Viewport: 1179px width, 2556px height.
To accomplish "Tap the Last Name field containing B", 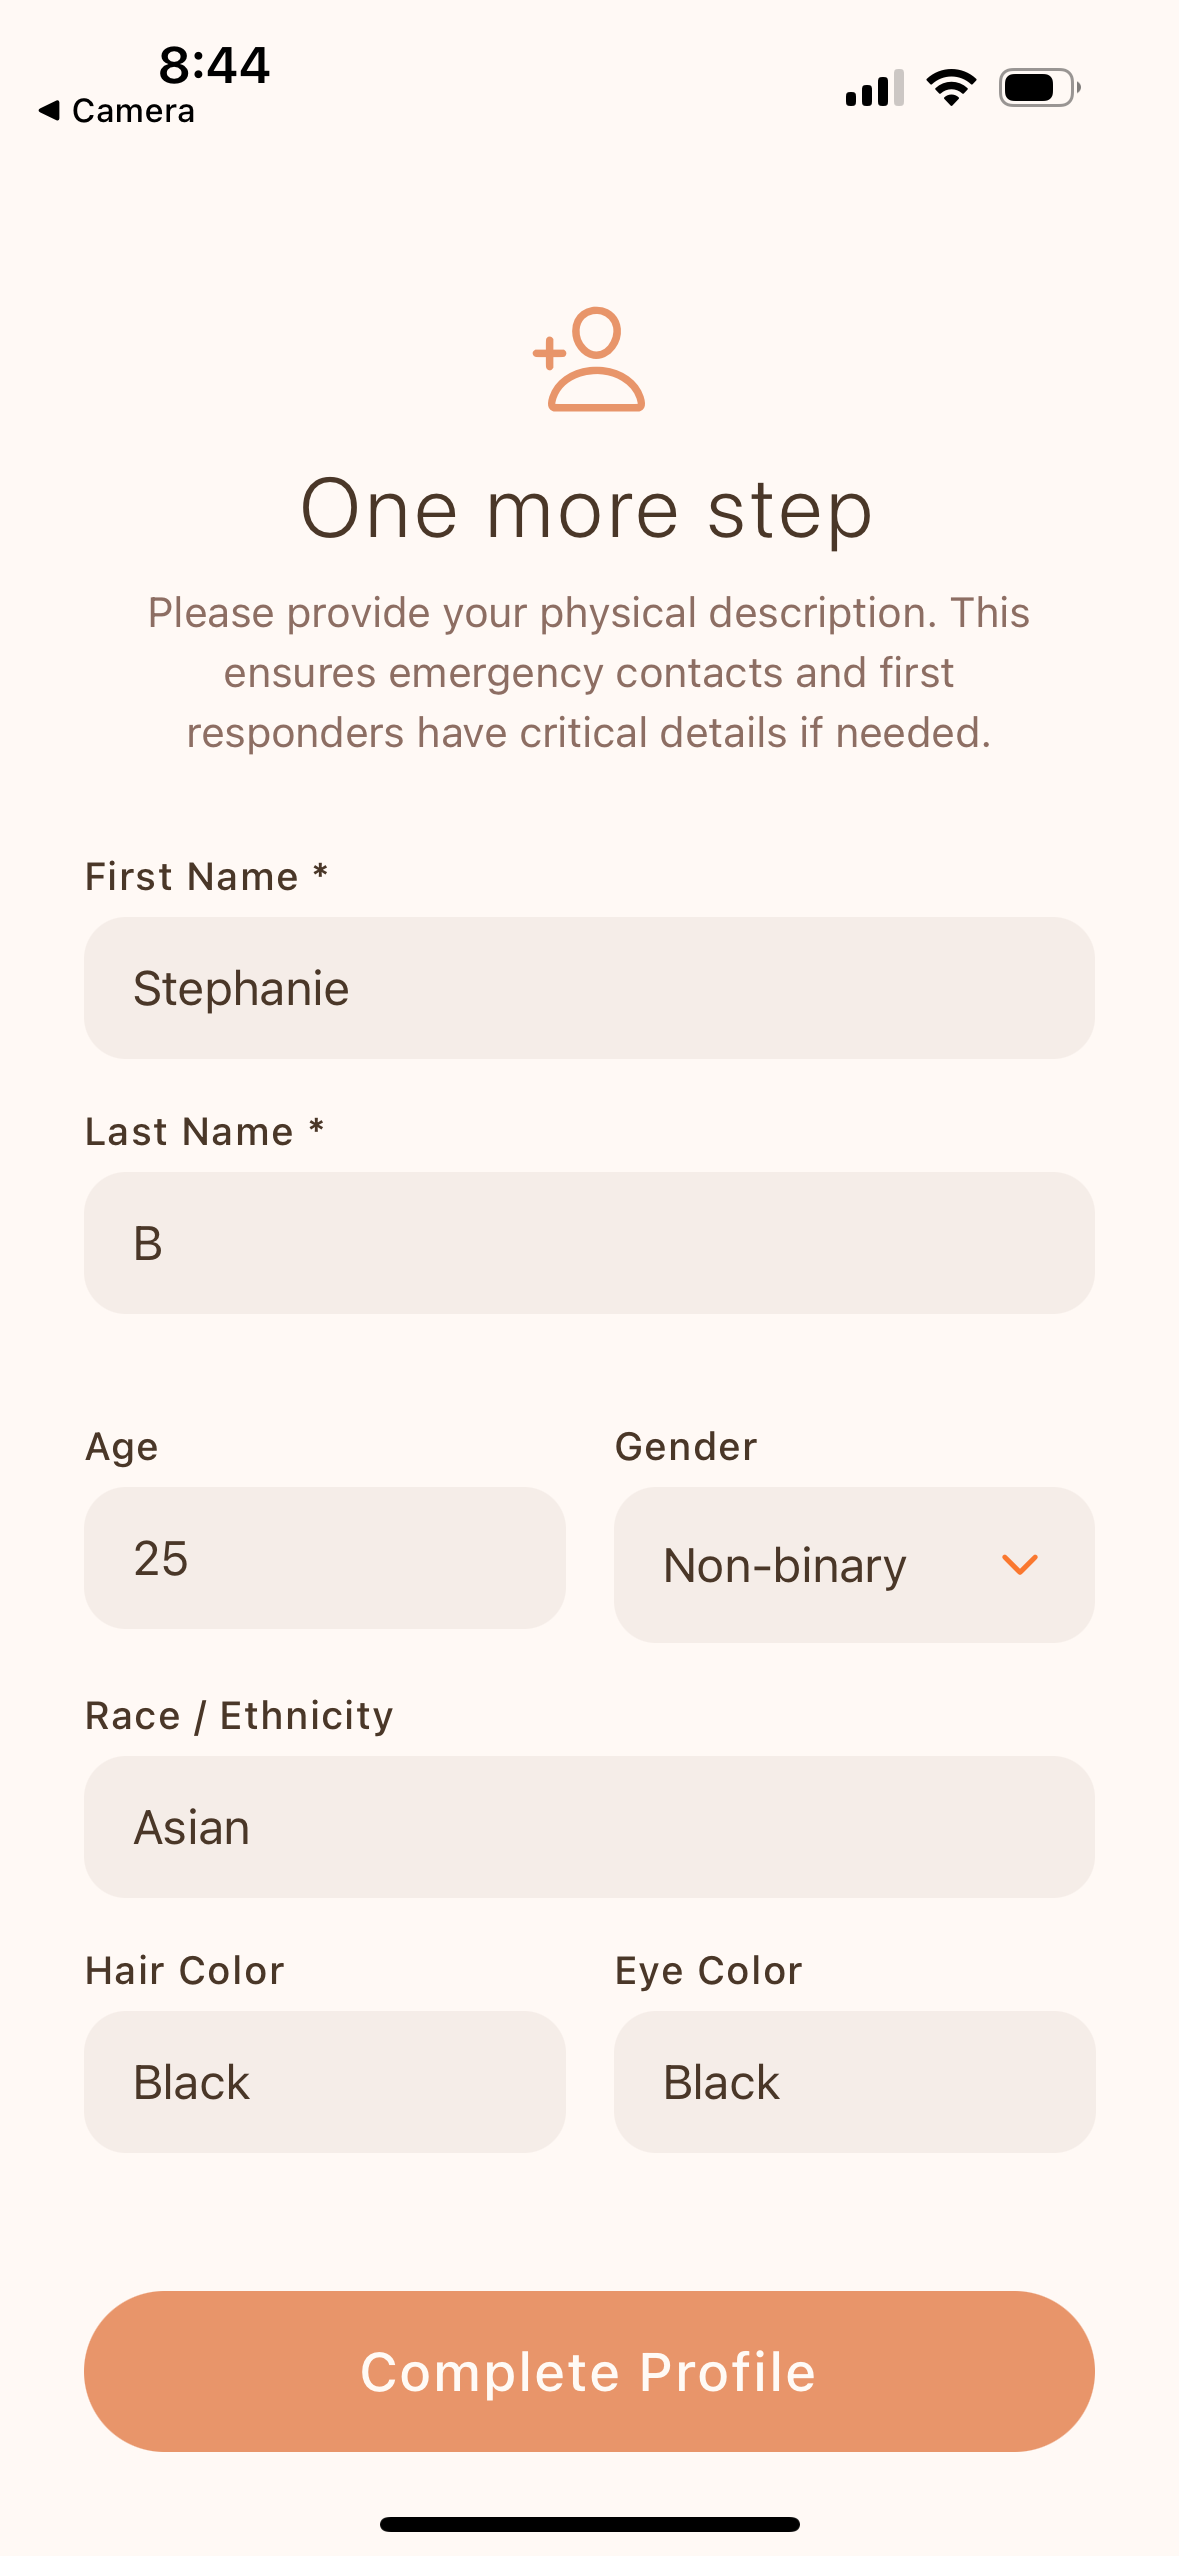I will click(x=589, y=1243).
